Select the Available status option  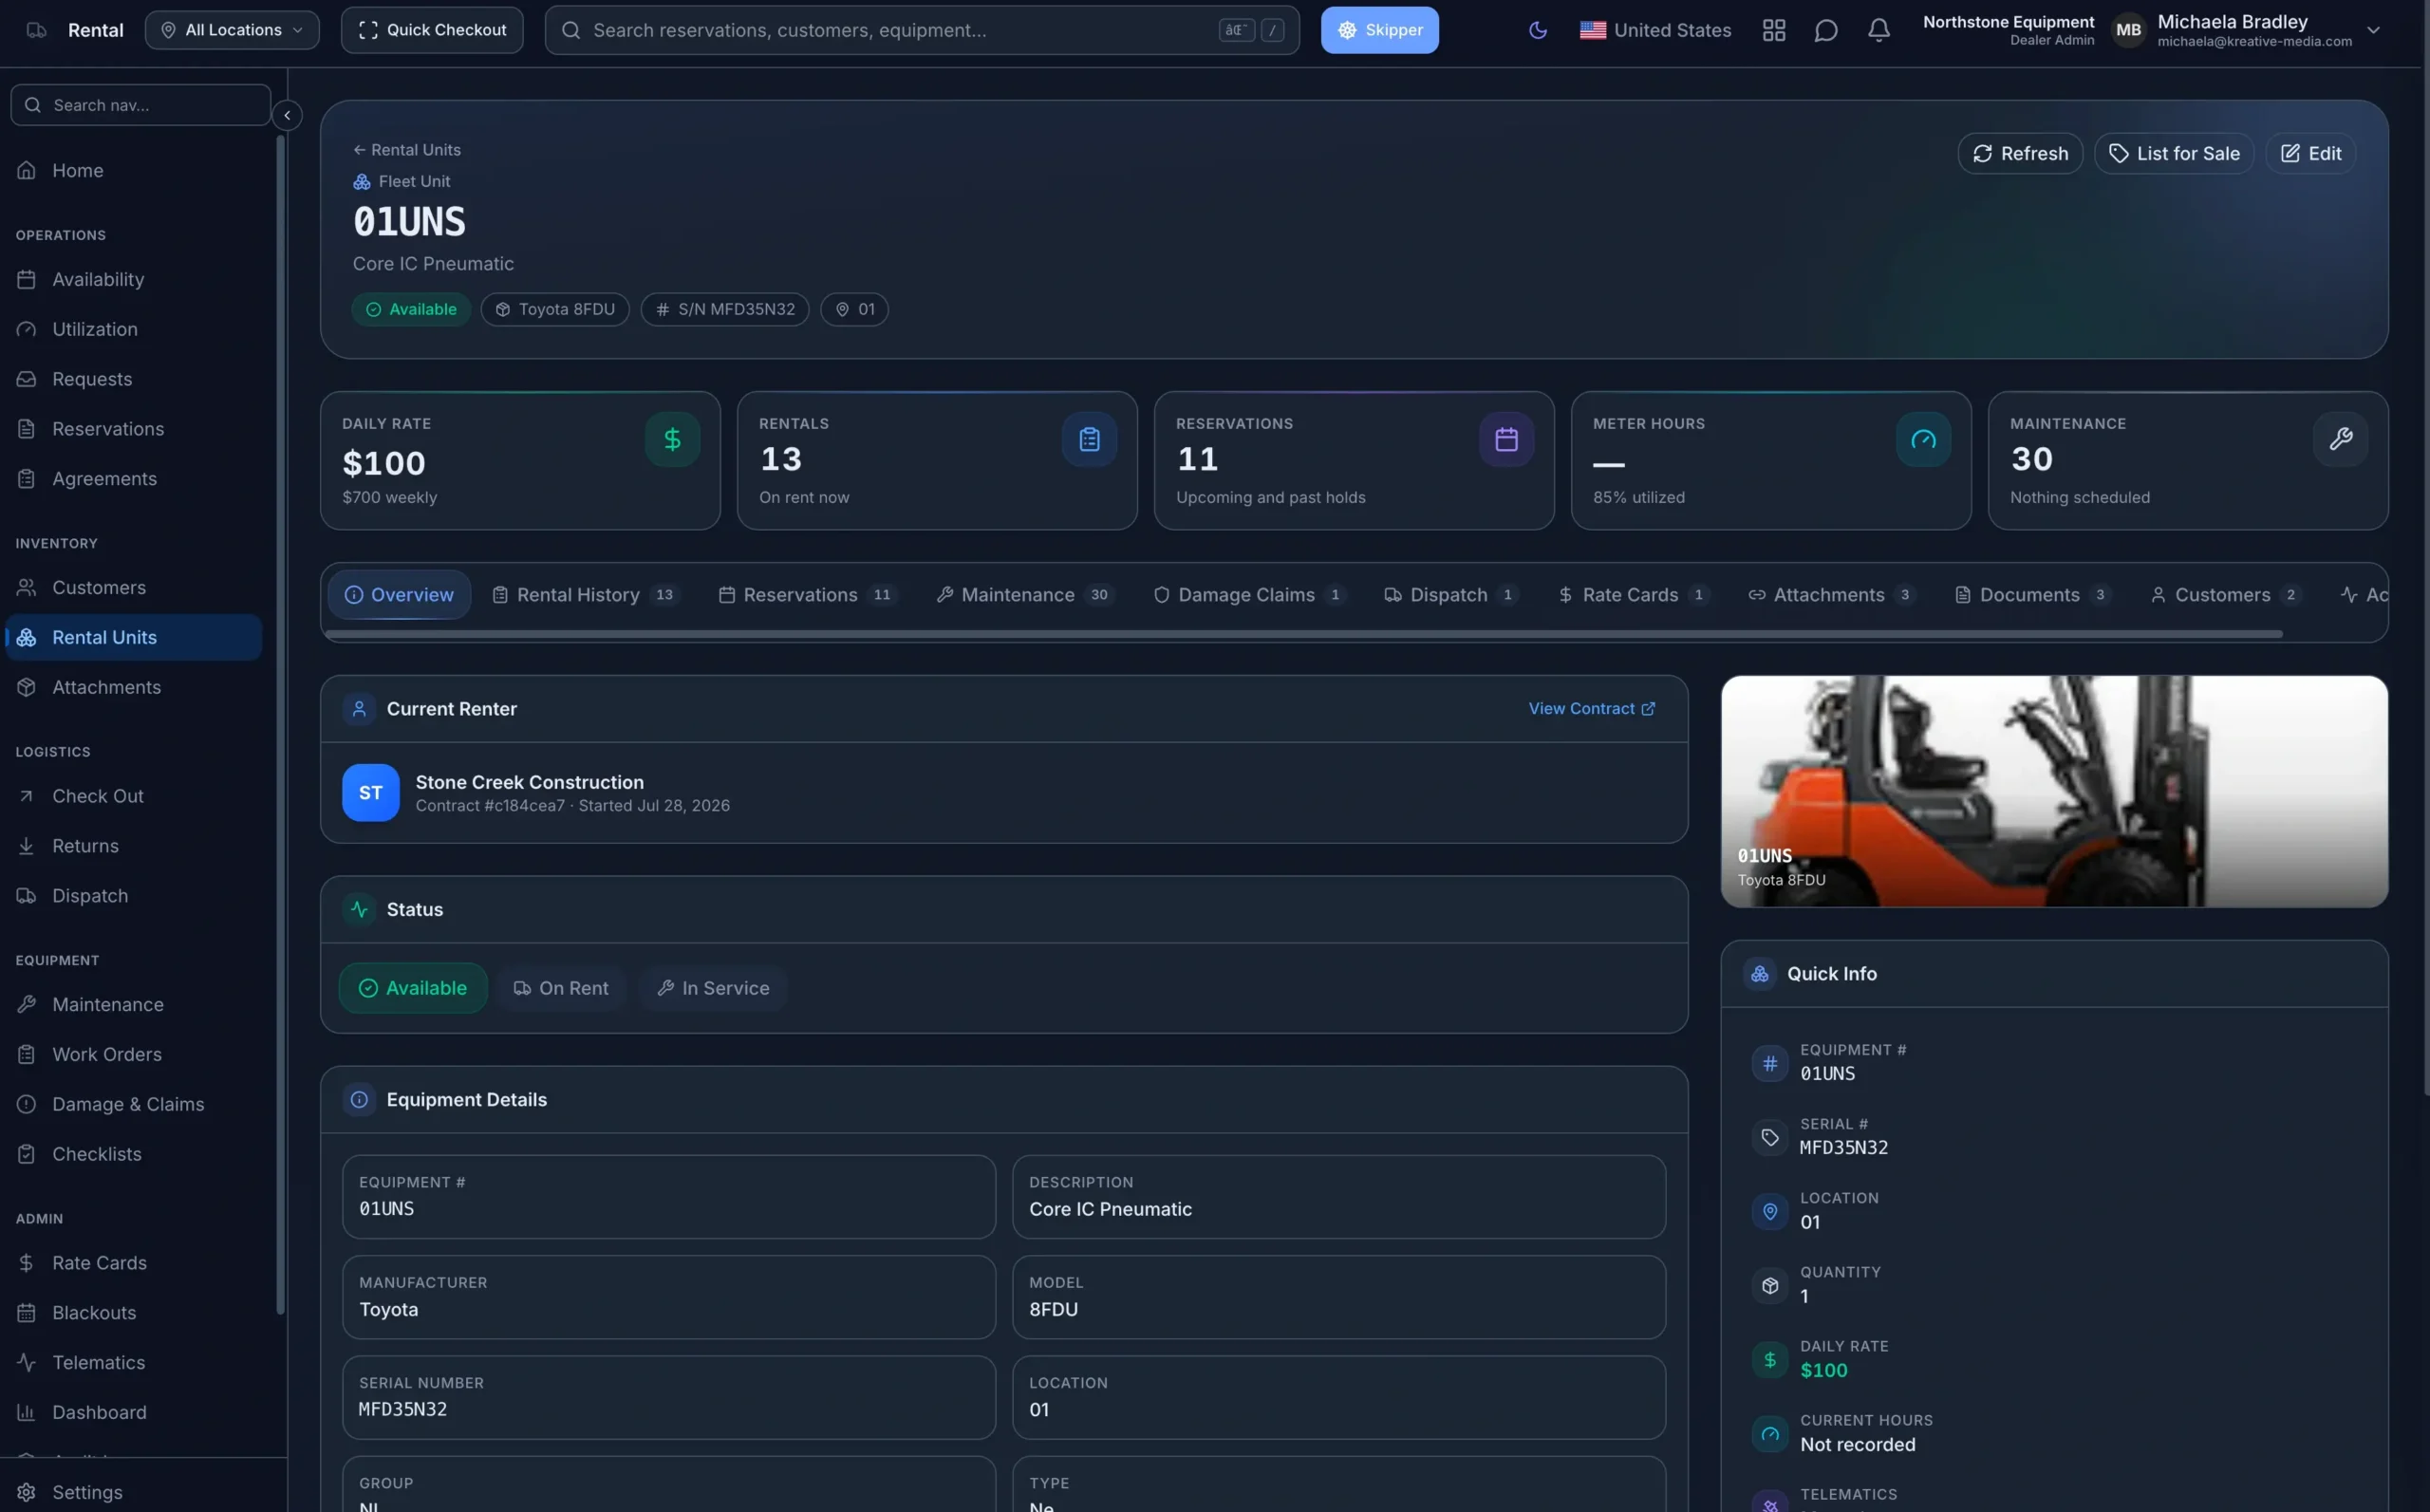pos(413,988)
